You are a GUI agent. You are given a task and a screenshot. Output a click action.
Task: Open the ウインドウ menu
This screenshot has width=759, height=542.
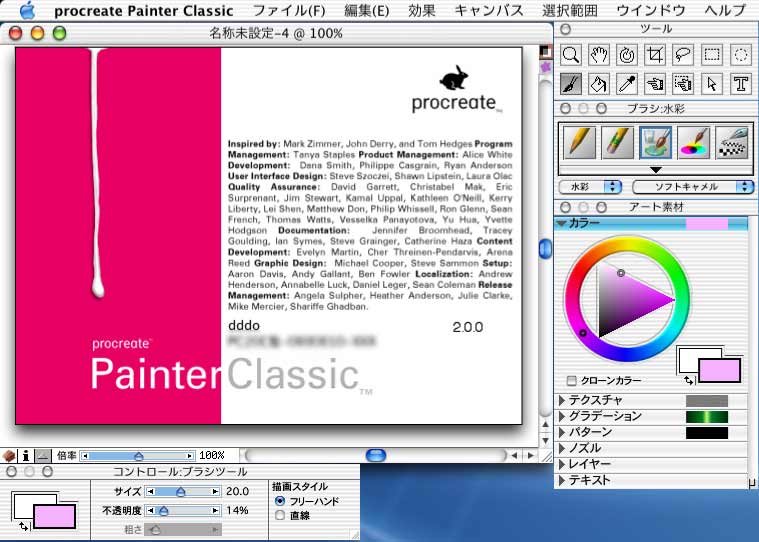[x=651, y=11]
